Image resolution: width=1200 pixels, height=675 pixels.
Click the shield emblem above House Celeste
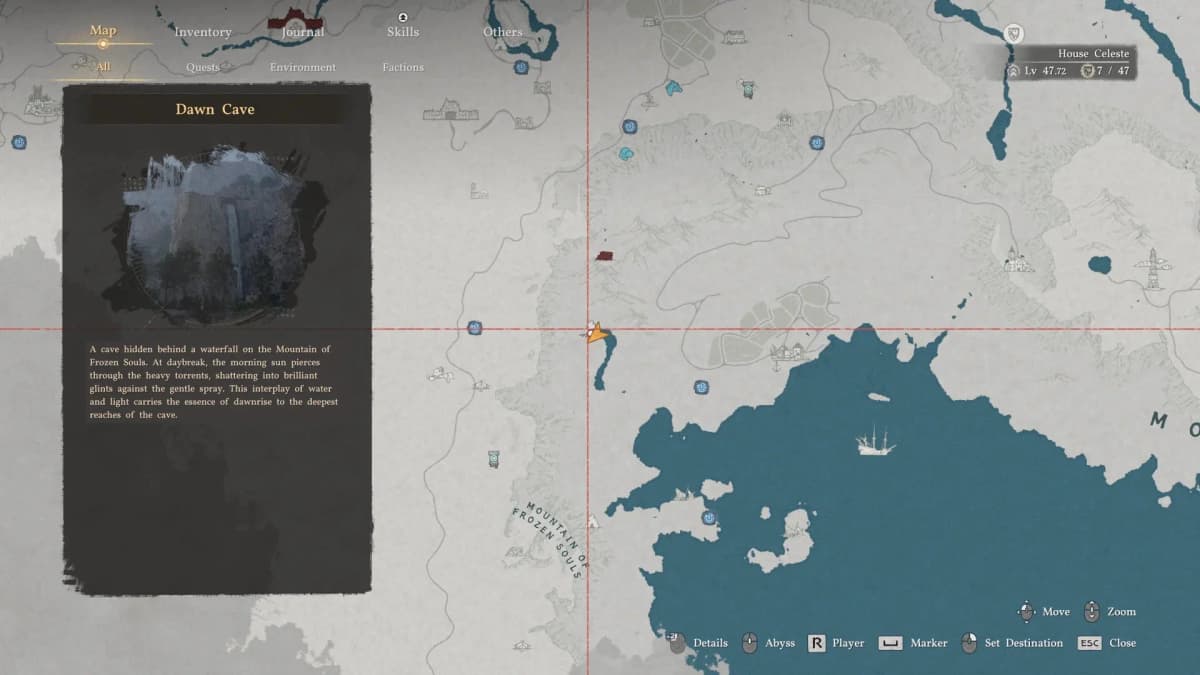click(1014, 34)
